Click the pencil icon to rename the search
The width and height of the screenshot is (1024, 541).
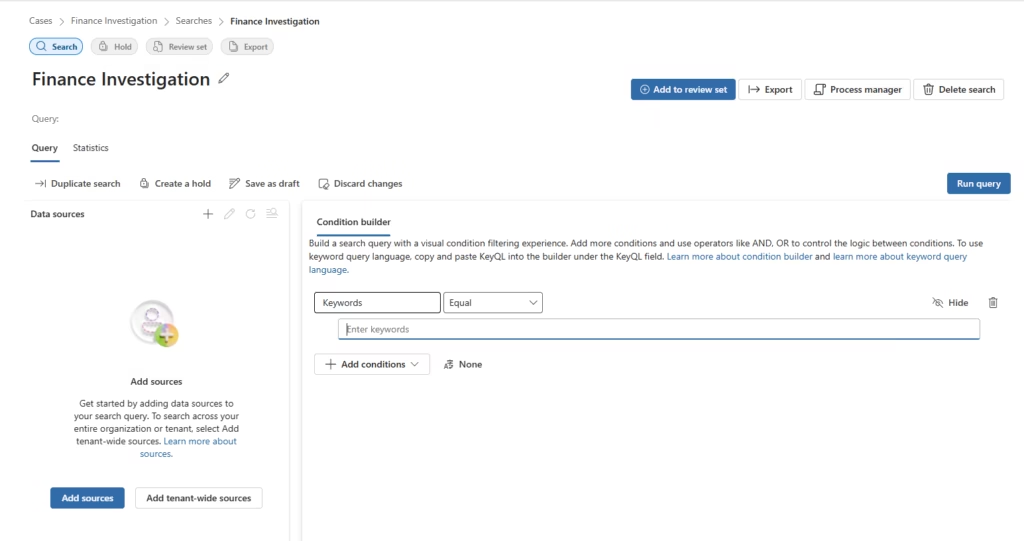224,78
